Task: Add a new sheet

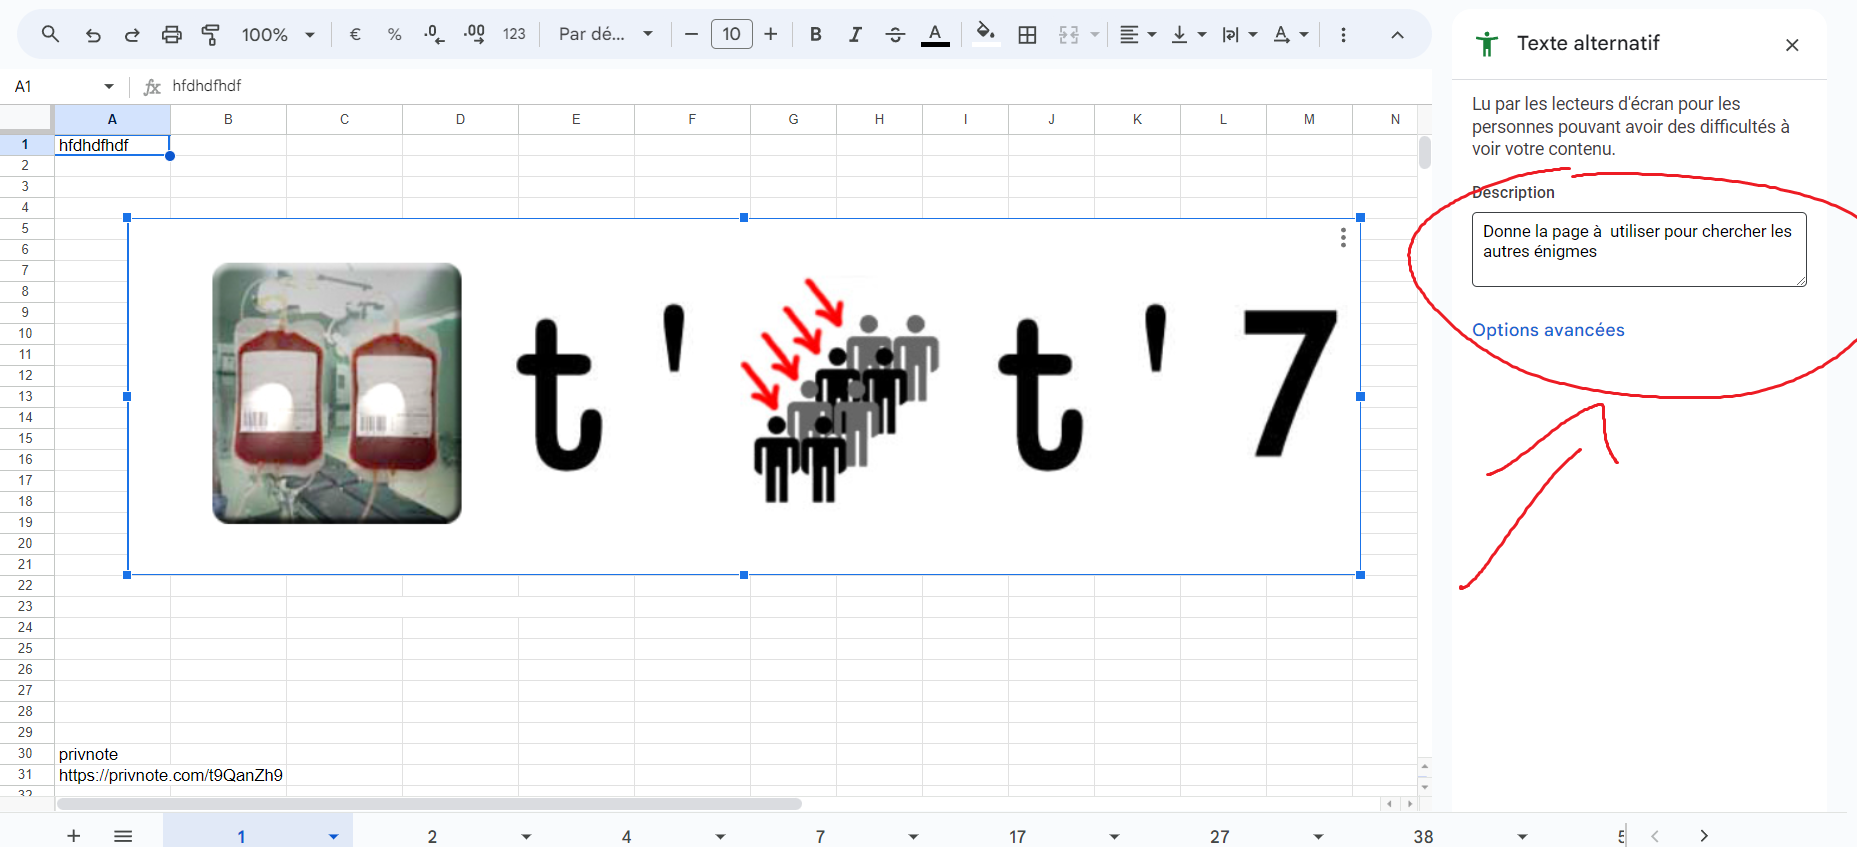Action: pos(74,835)
